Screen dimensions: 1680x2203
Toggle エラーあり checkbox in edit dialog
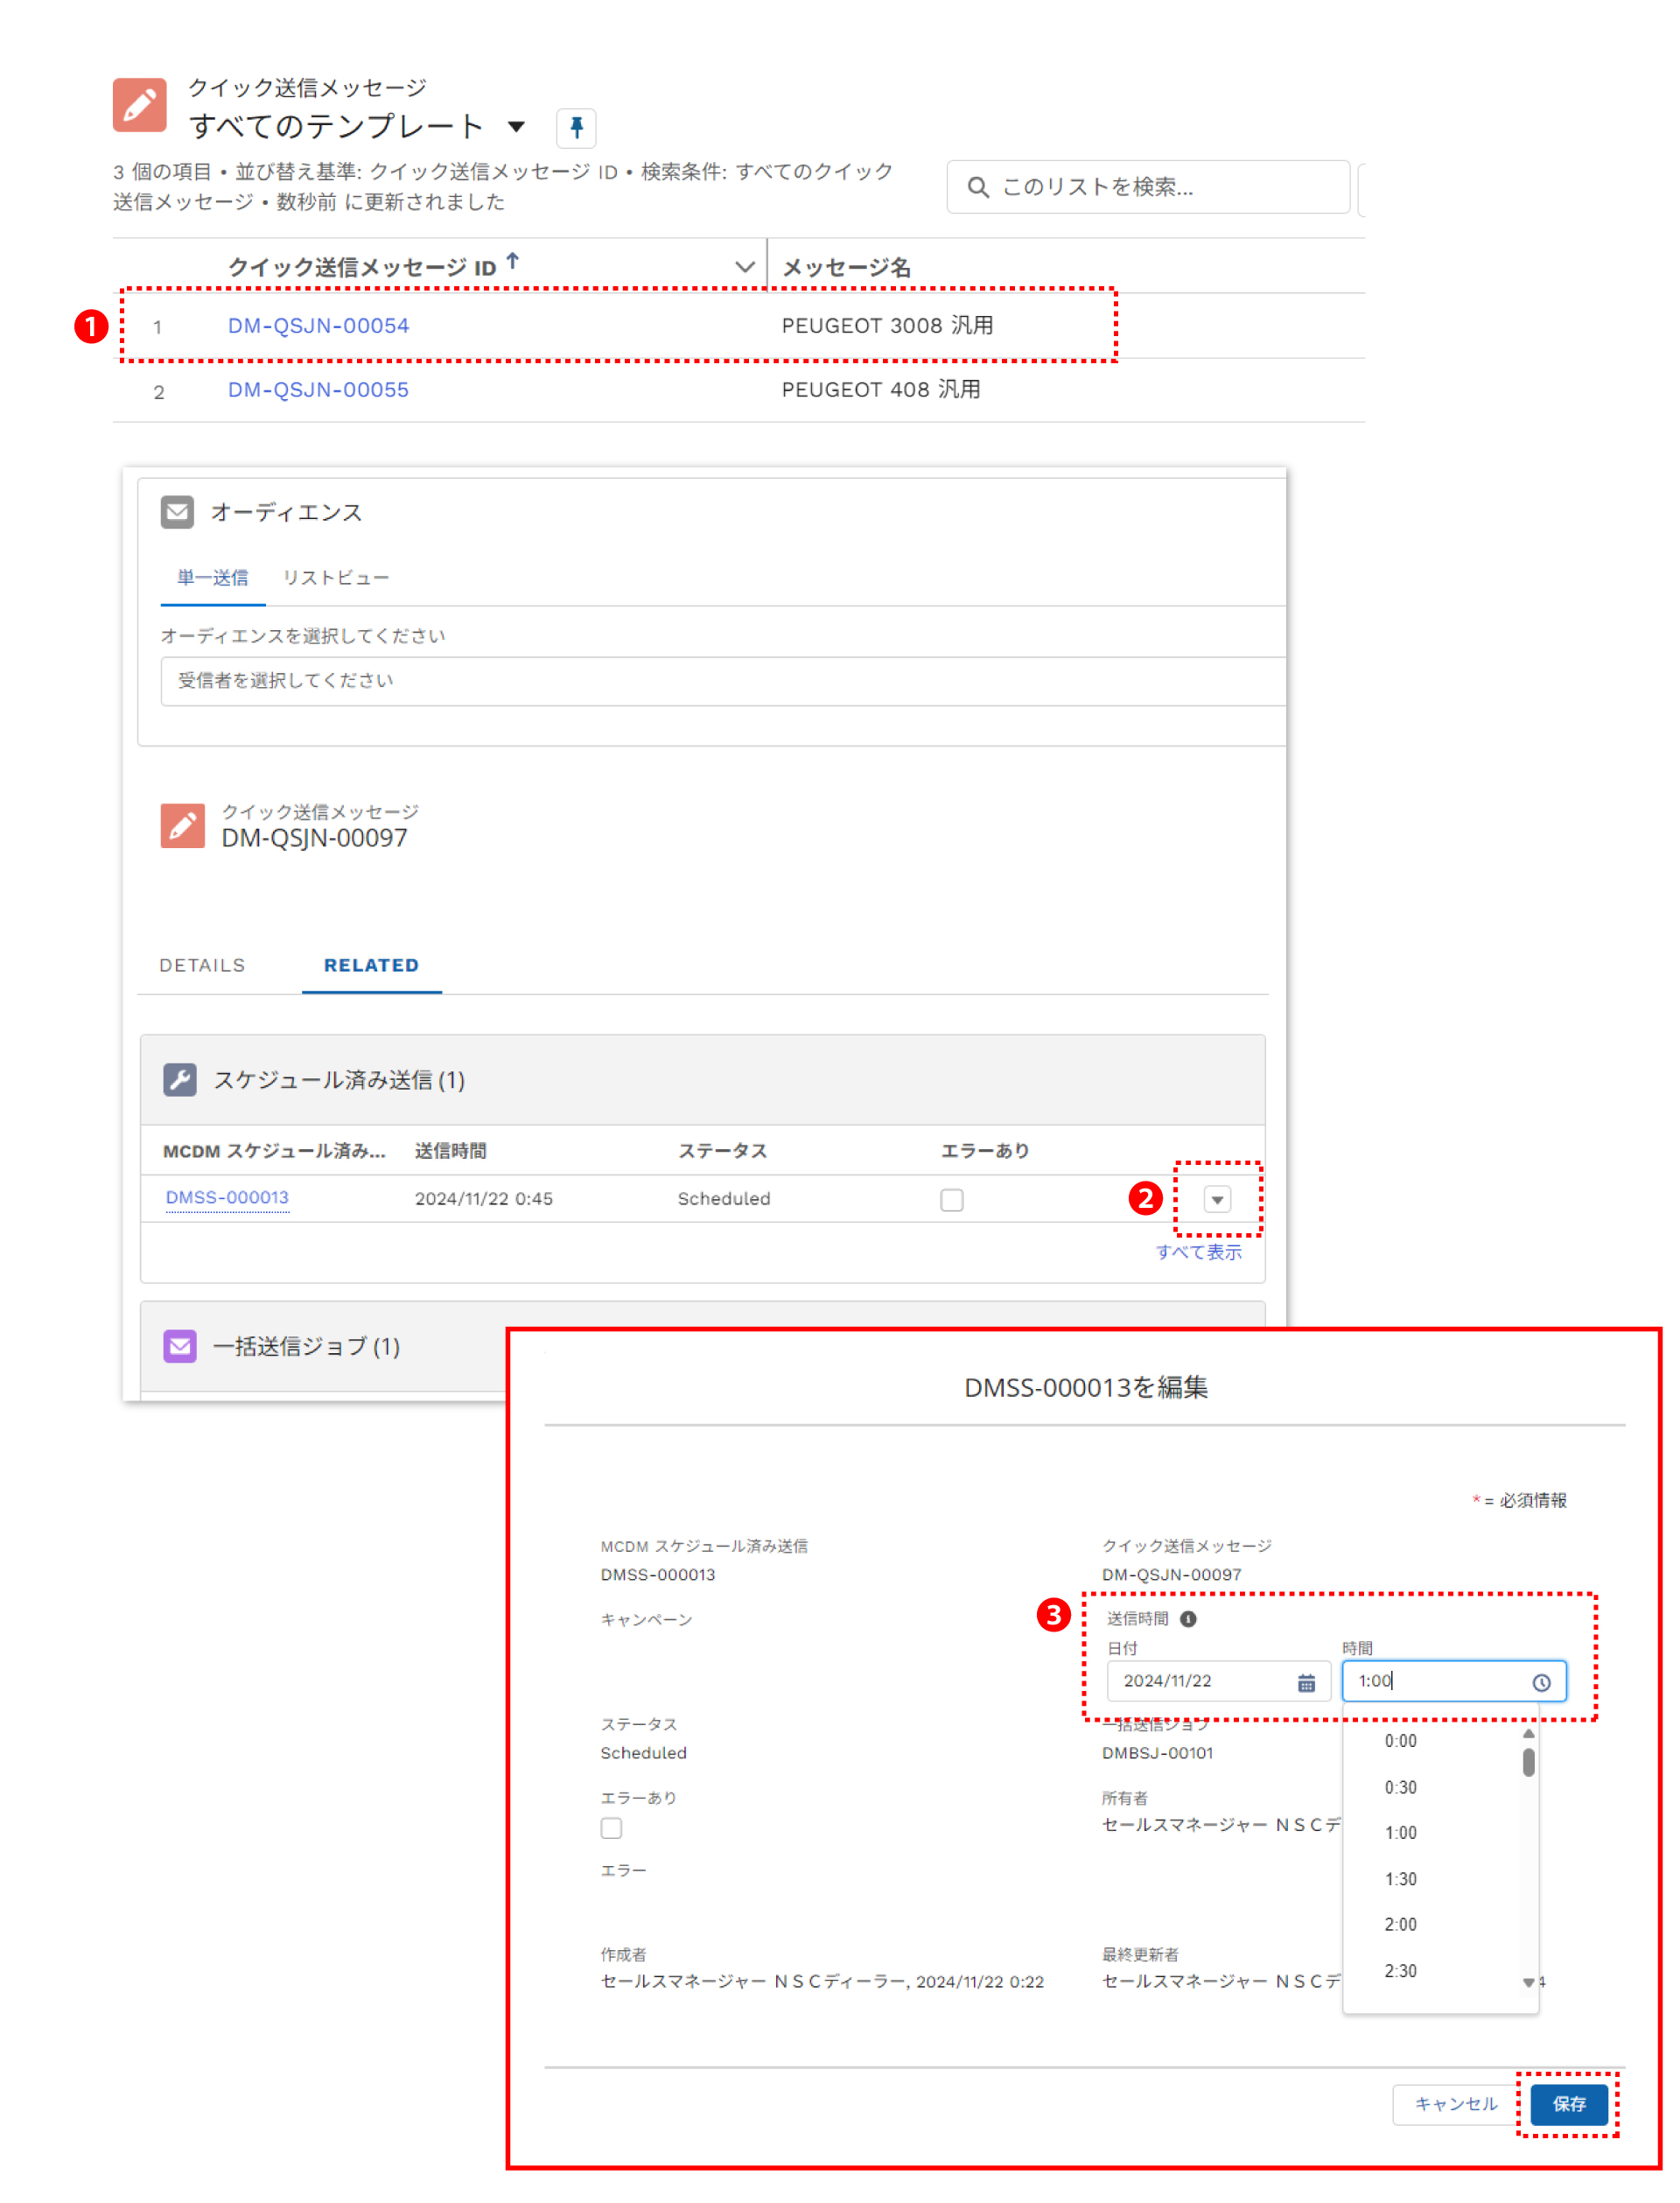tap(611, 1828)
